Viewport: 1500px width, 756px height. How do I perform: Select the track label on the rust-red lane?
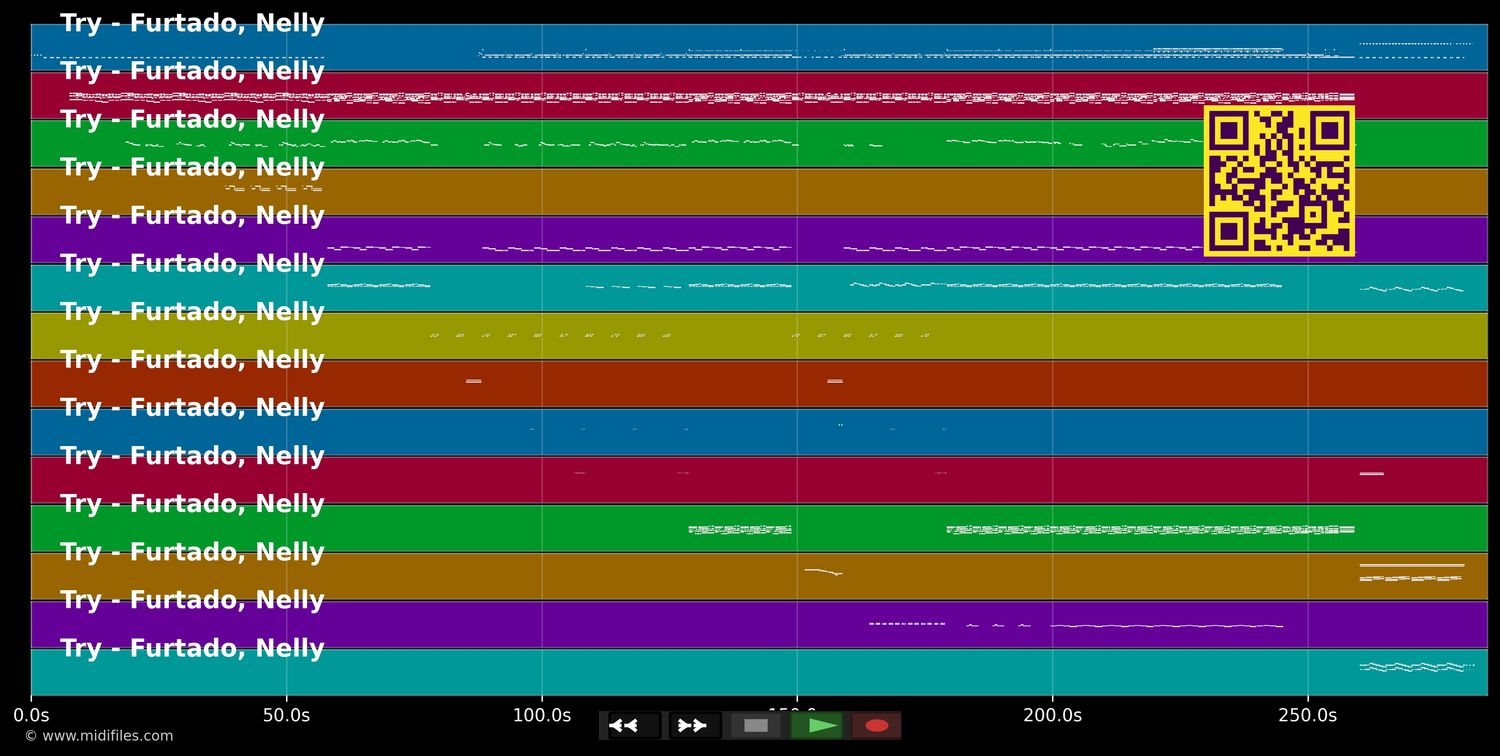tap(192, 360)
